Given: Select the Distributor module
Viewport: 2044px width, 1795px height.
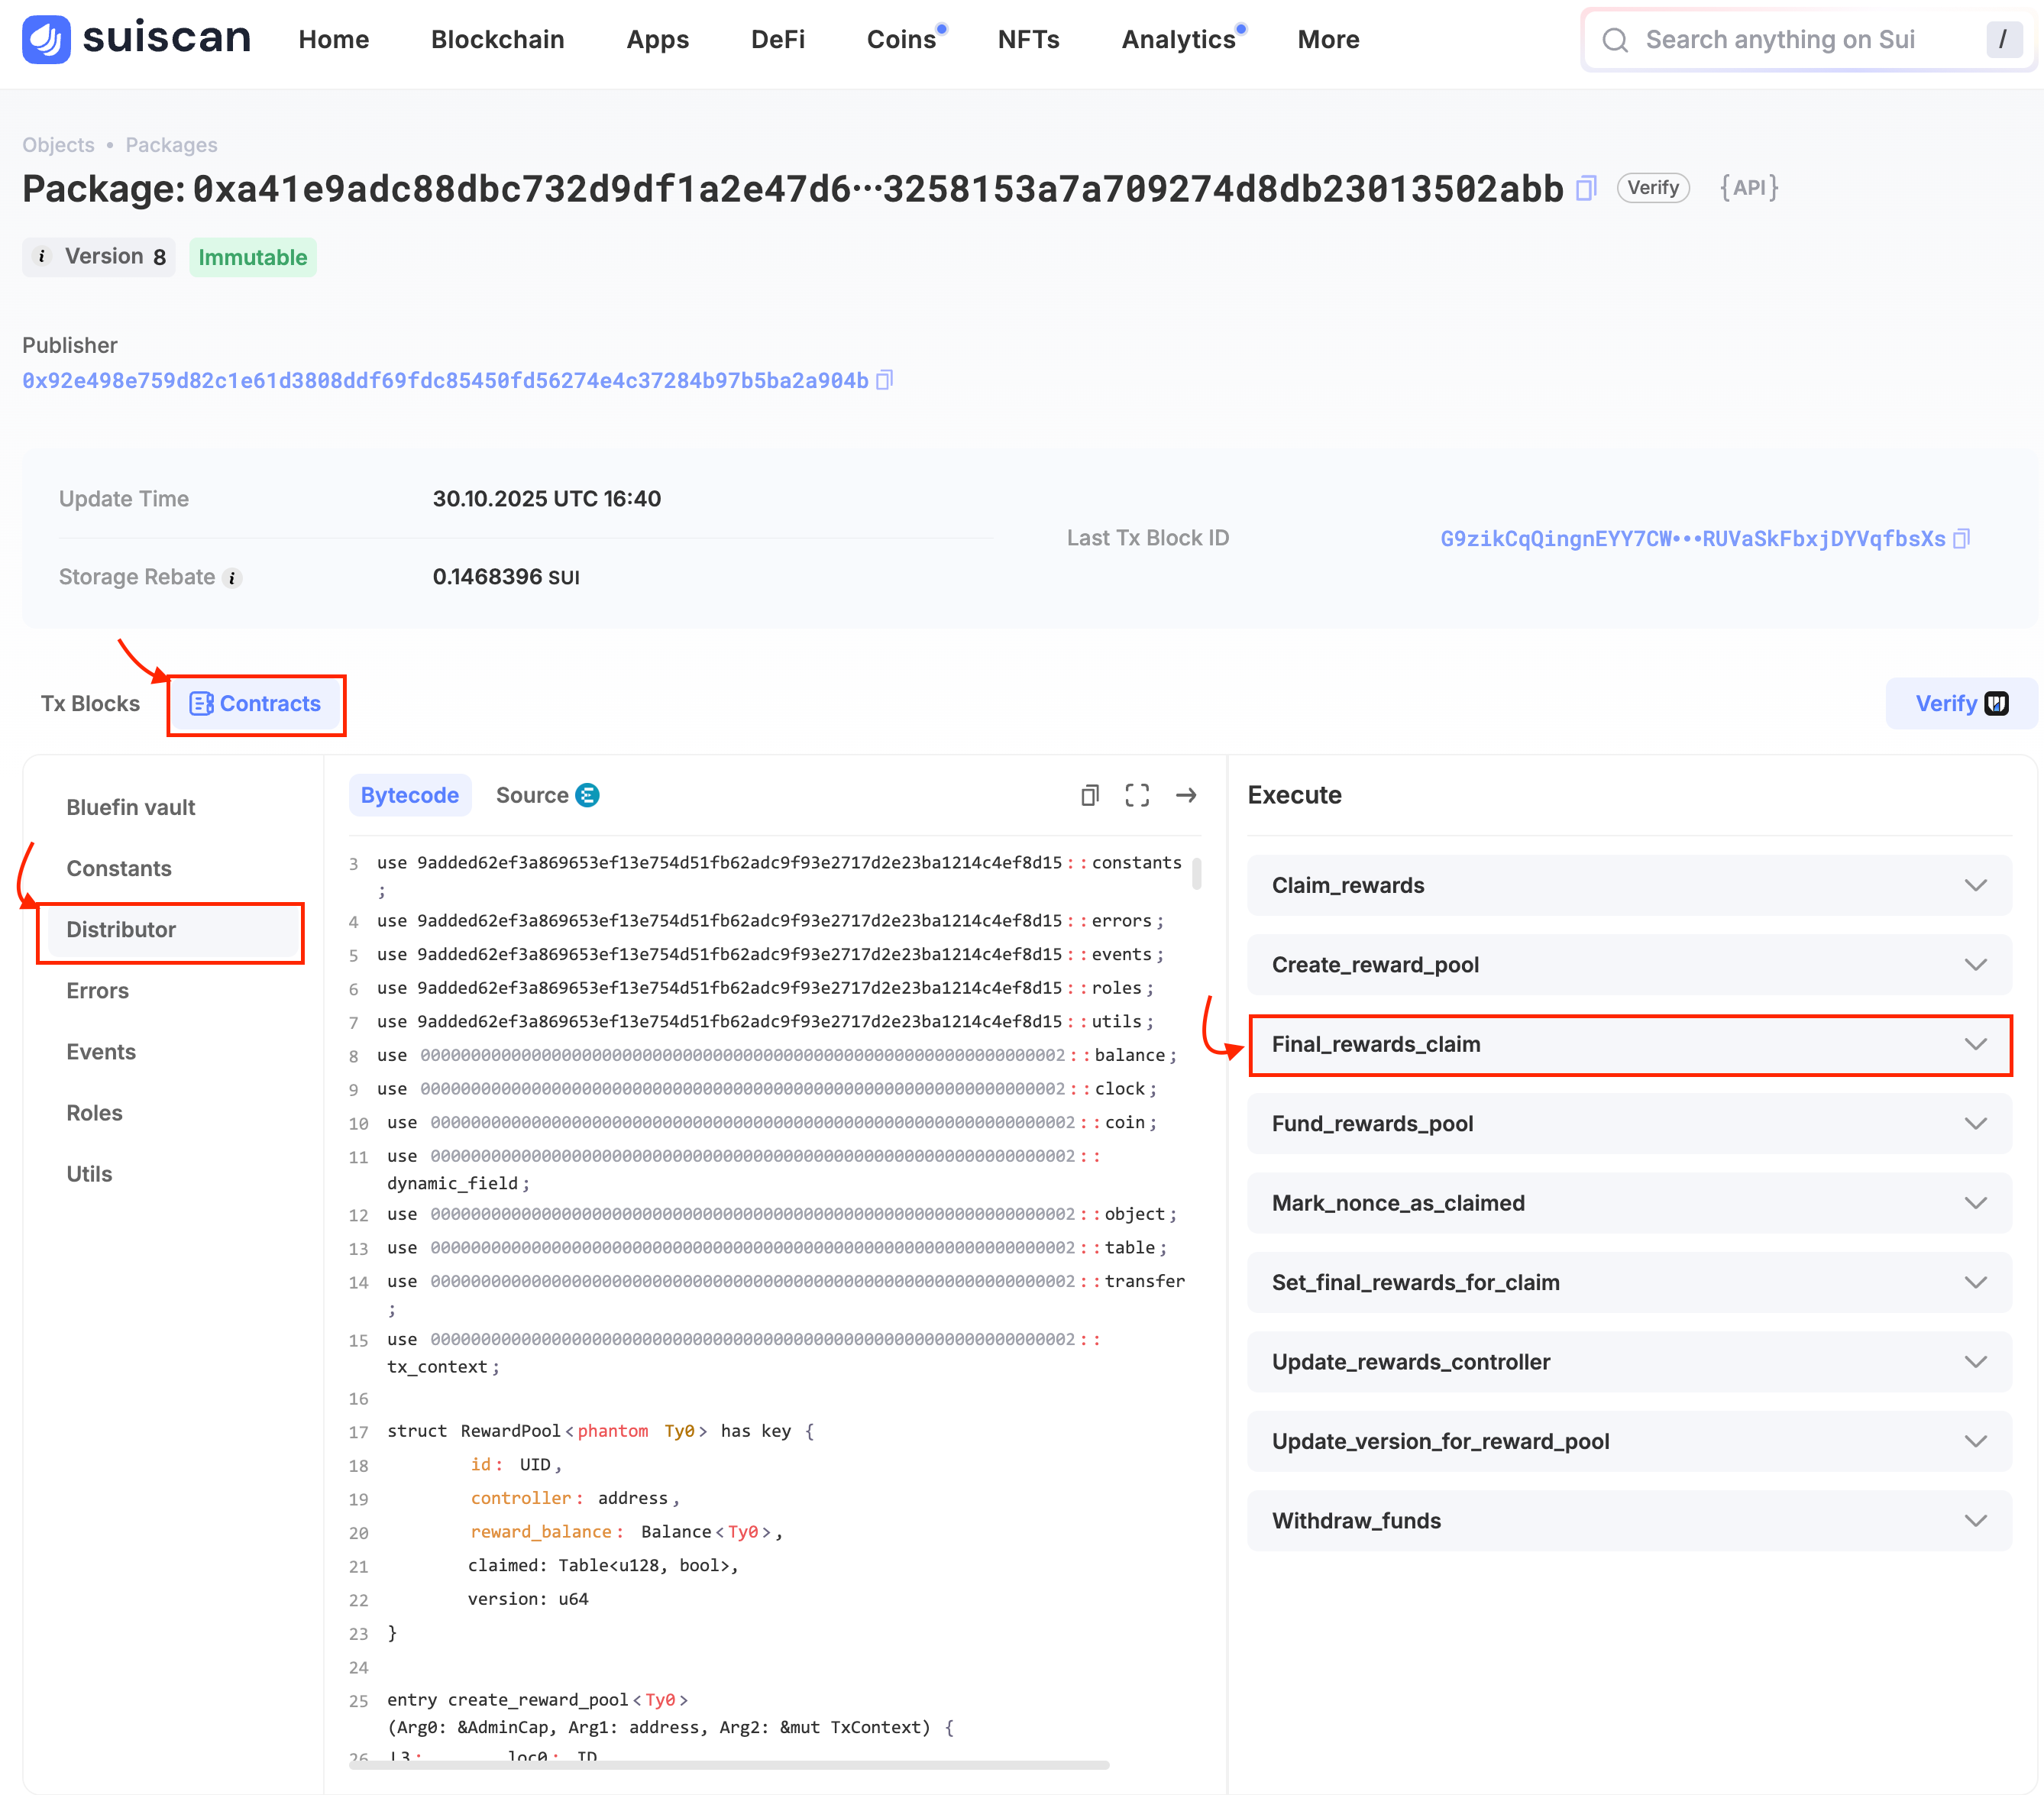Looking at the screenshot, I should pyautogui.click(x=121, y=929).
